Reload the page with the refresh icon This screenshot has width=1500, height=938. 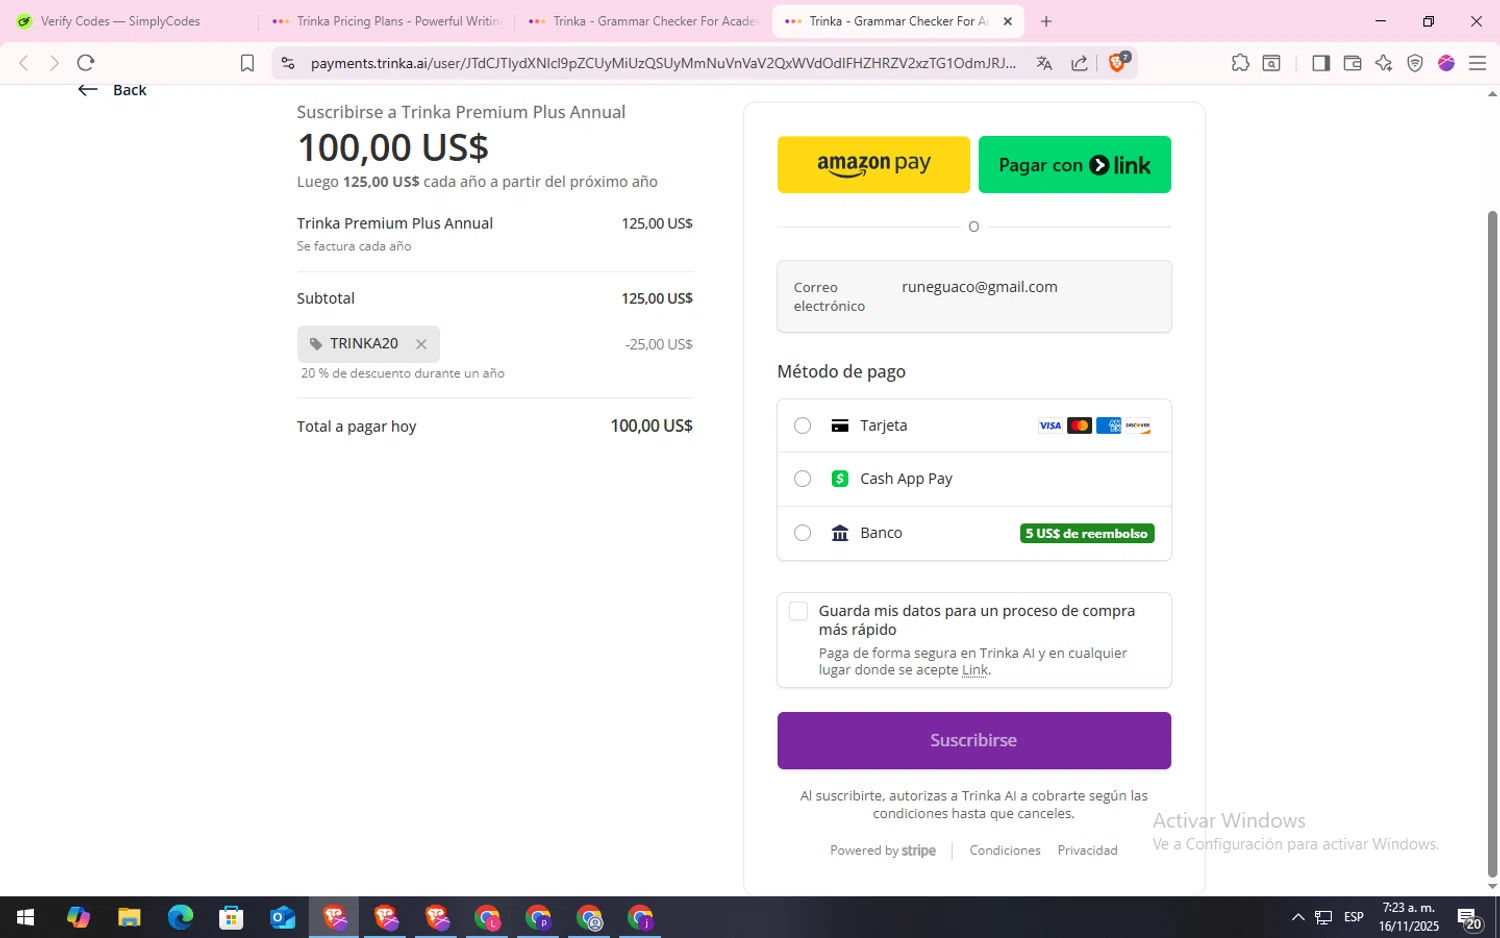coord(86,63)
